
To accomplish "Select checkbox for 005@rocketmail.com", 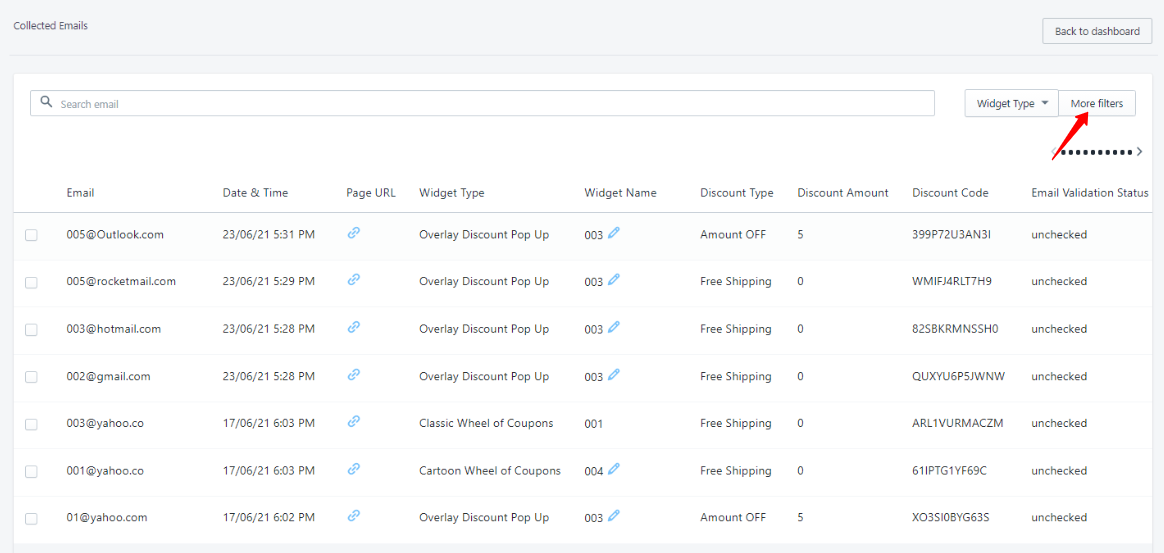I will 31,283.
